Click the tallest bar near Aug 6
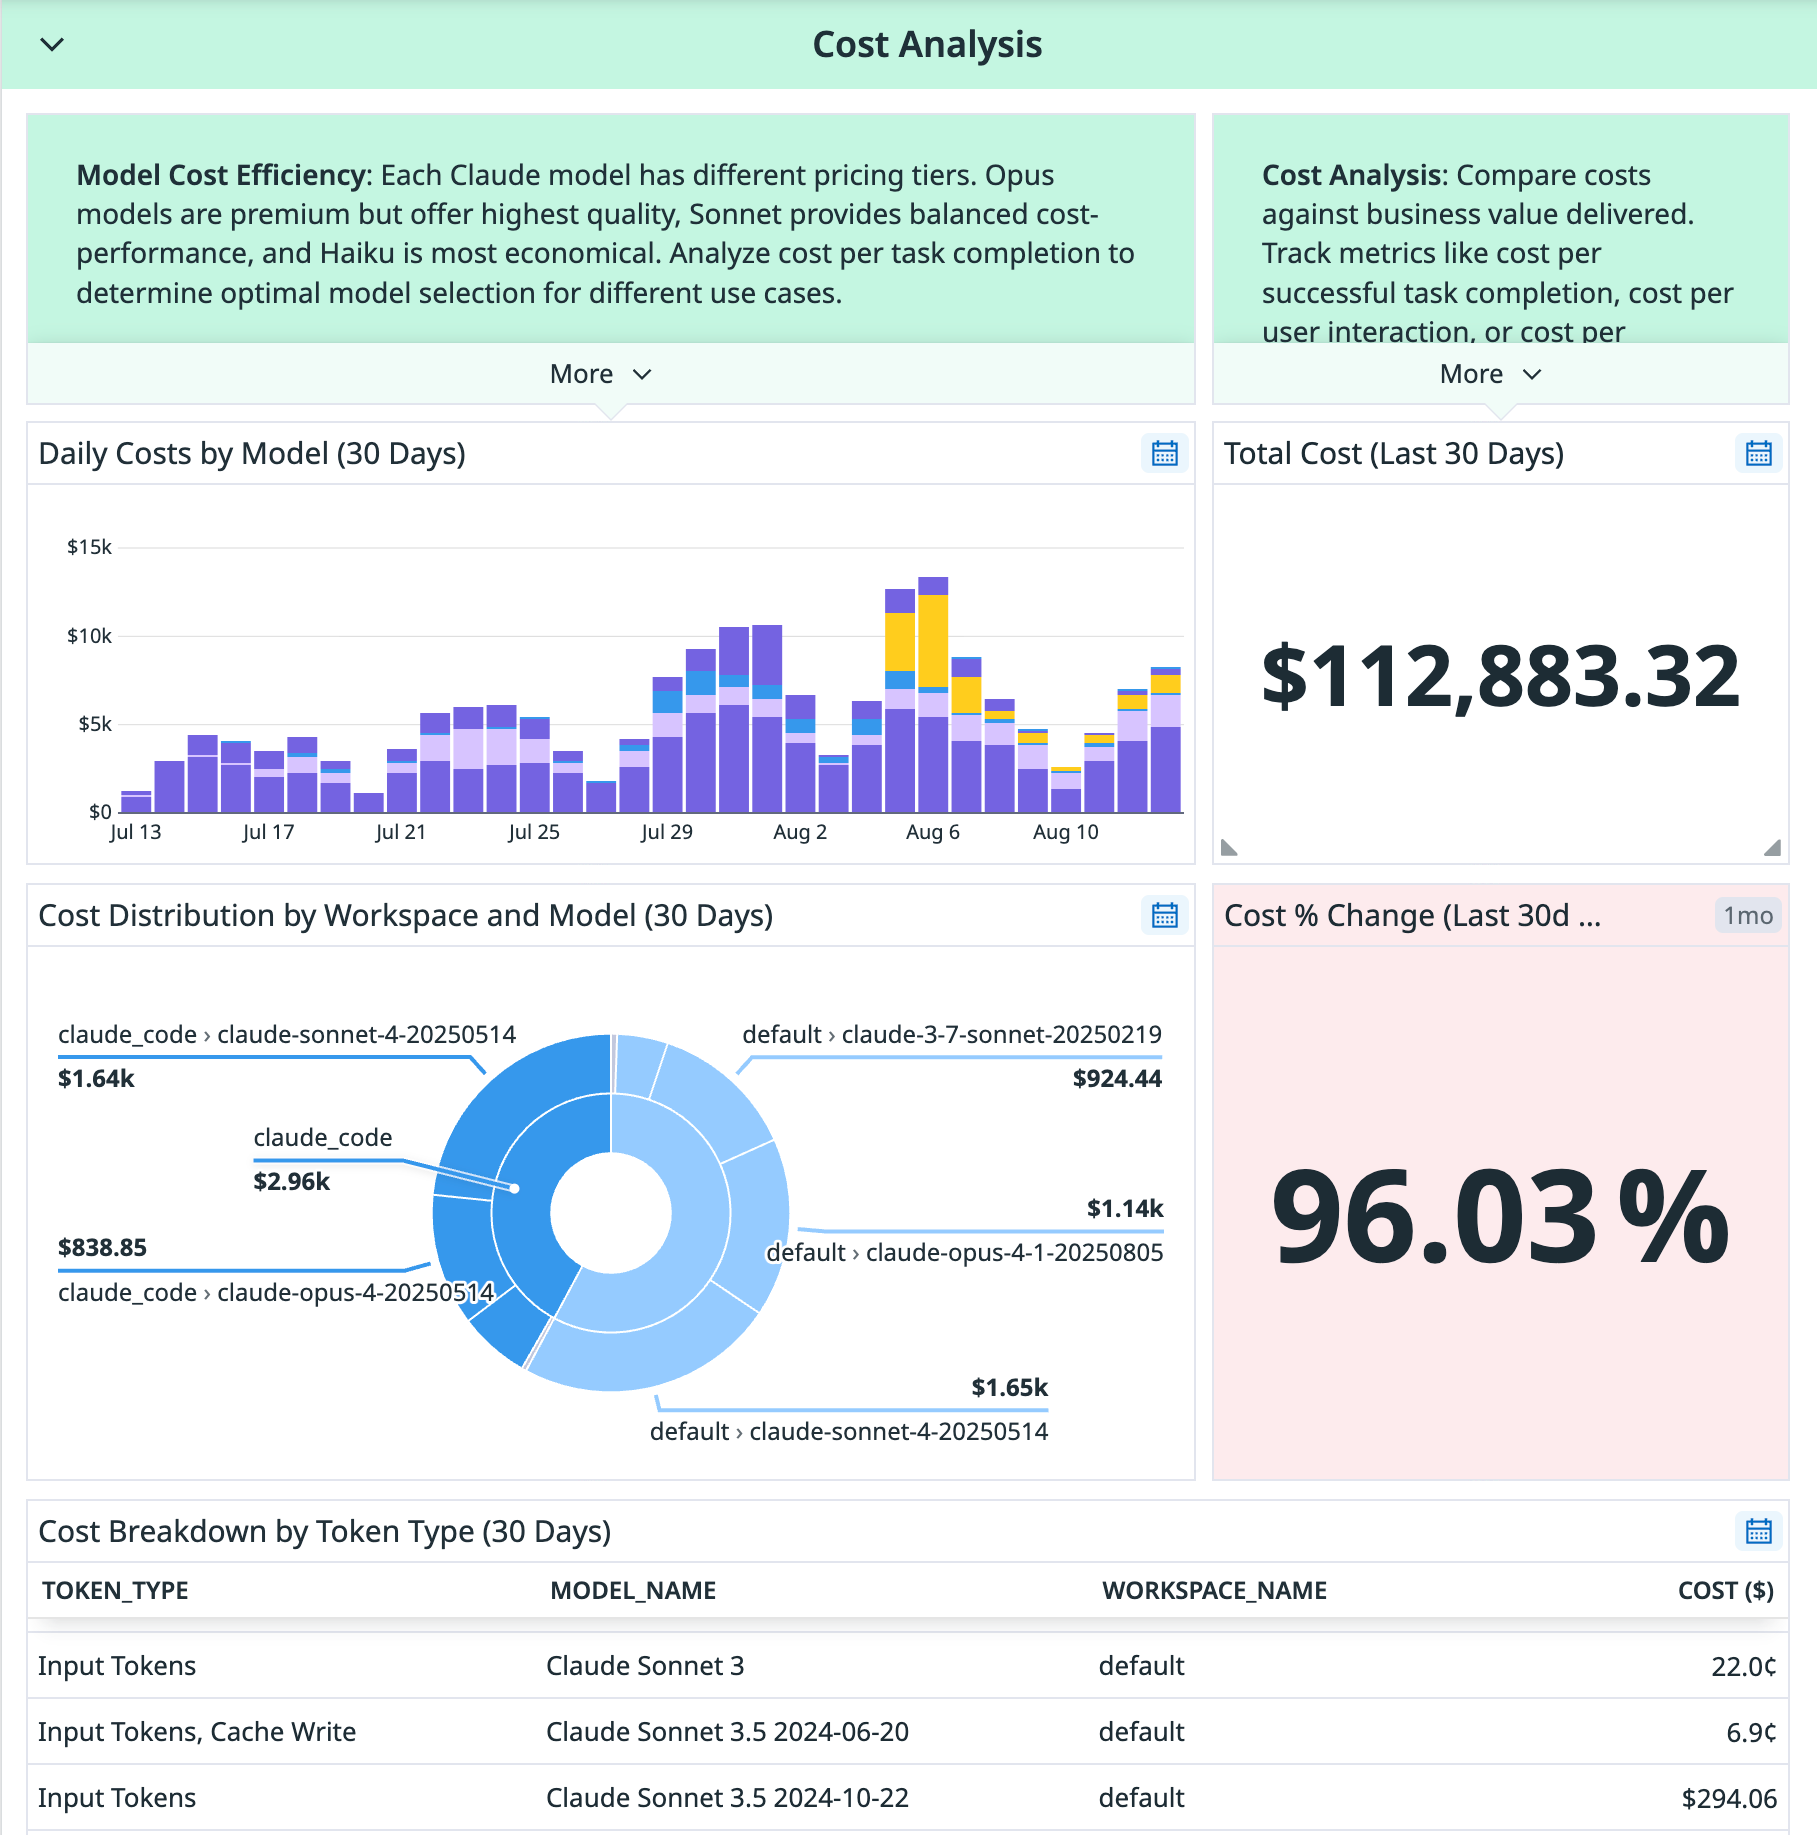 click(932, 700)
